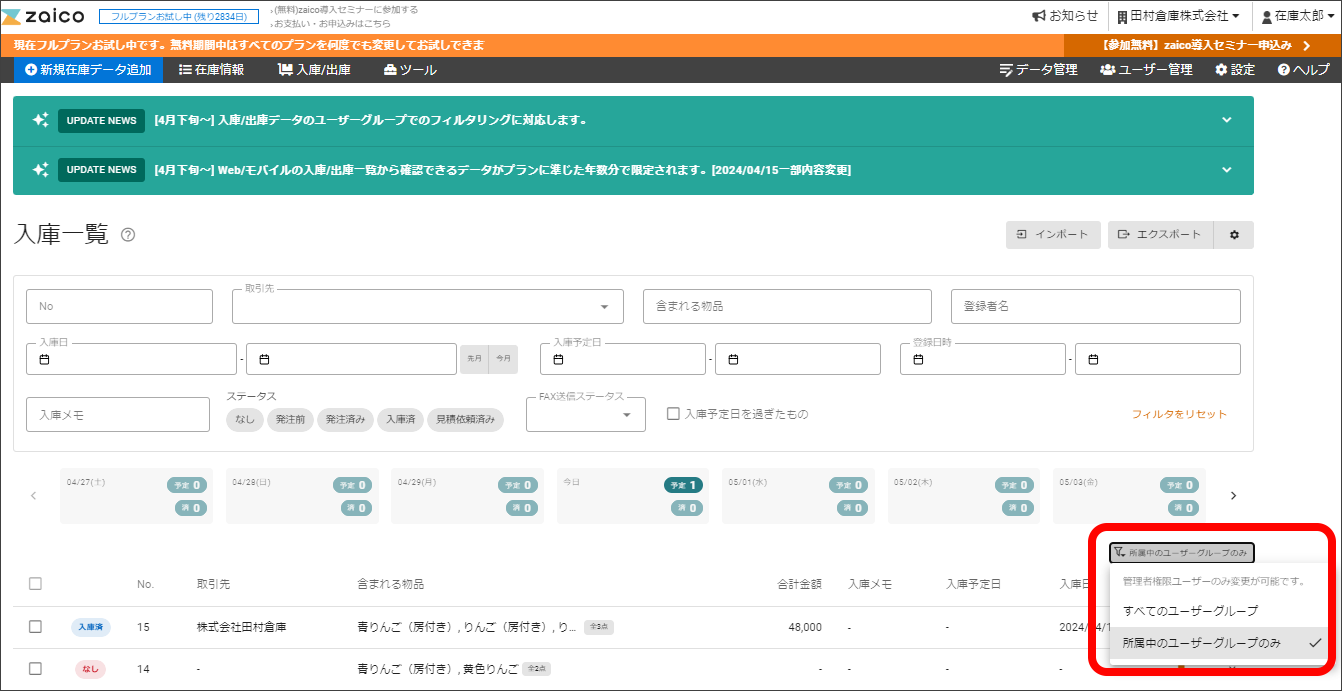Click the 48,000 total amount cell
This screenshot has width=1342, height=691.
coord(805,627)
